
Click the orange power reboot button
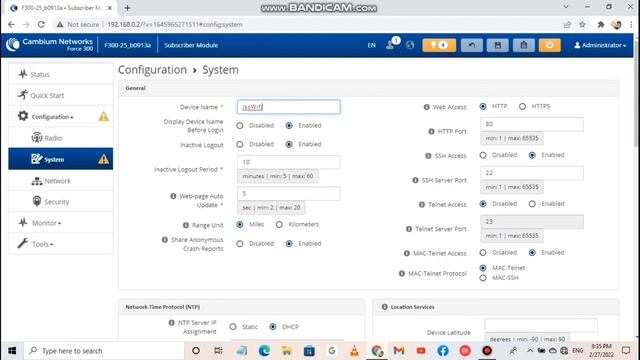(549, 45)
